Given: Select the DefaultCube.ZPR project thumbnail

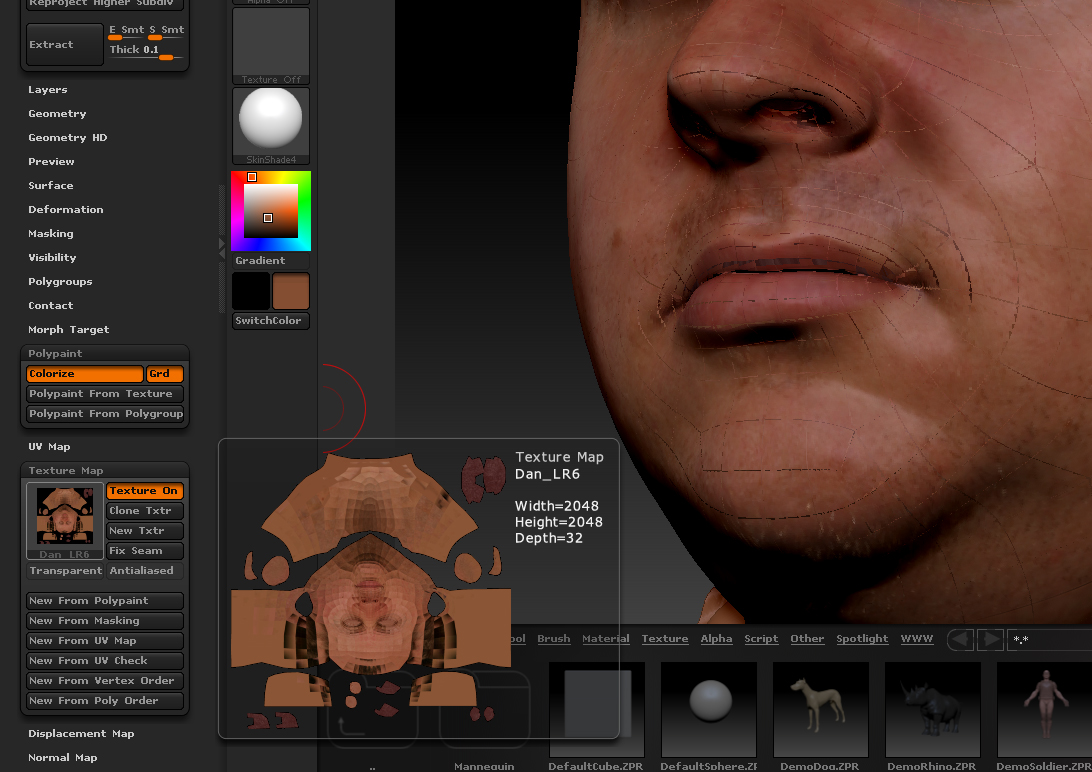Looking at the screenshot, I should (x=597, y=709).
